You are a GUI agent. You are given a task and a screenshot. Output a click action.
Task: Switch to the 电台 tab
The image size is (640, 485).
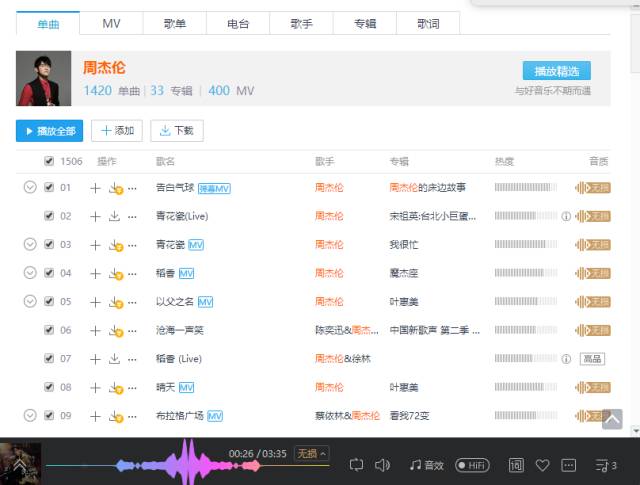(x=238, y=24)
